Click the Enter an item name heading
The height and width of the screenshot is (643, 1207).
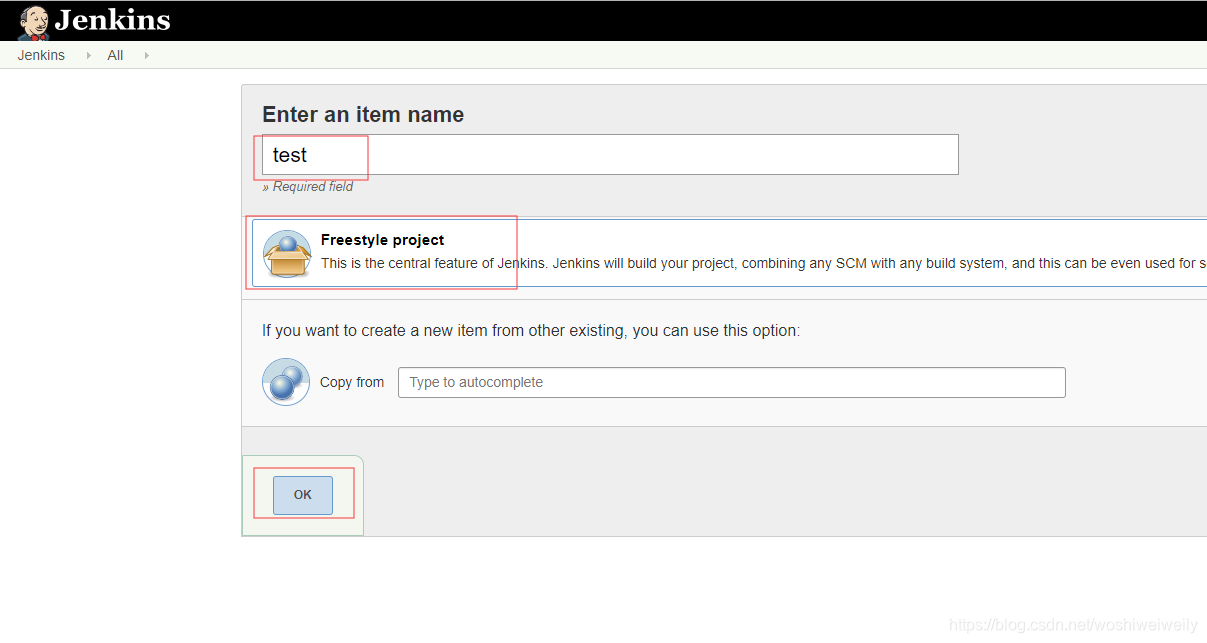tap(363, 114)
